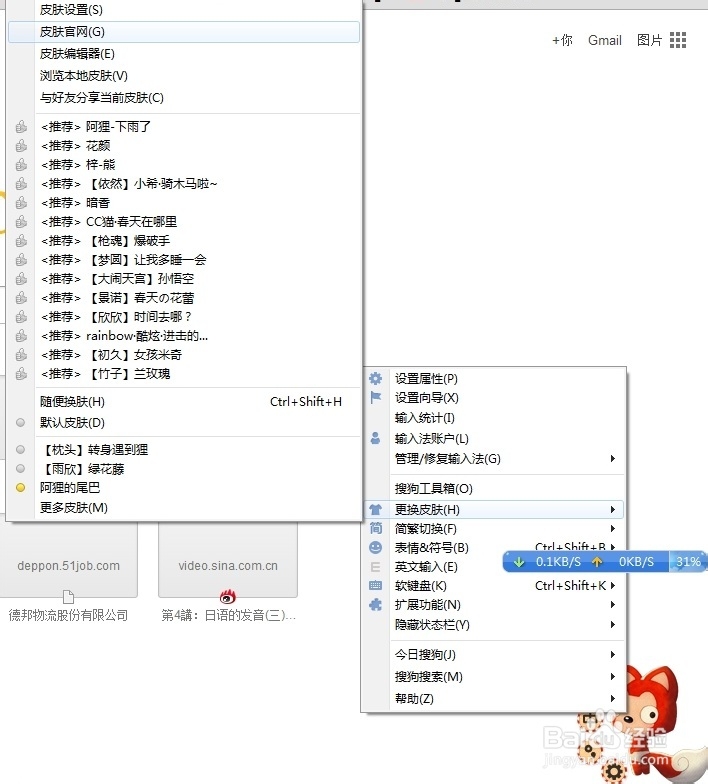Click the gear icon beside 设置属性(P)

click(376, 378)
